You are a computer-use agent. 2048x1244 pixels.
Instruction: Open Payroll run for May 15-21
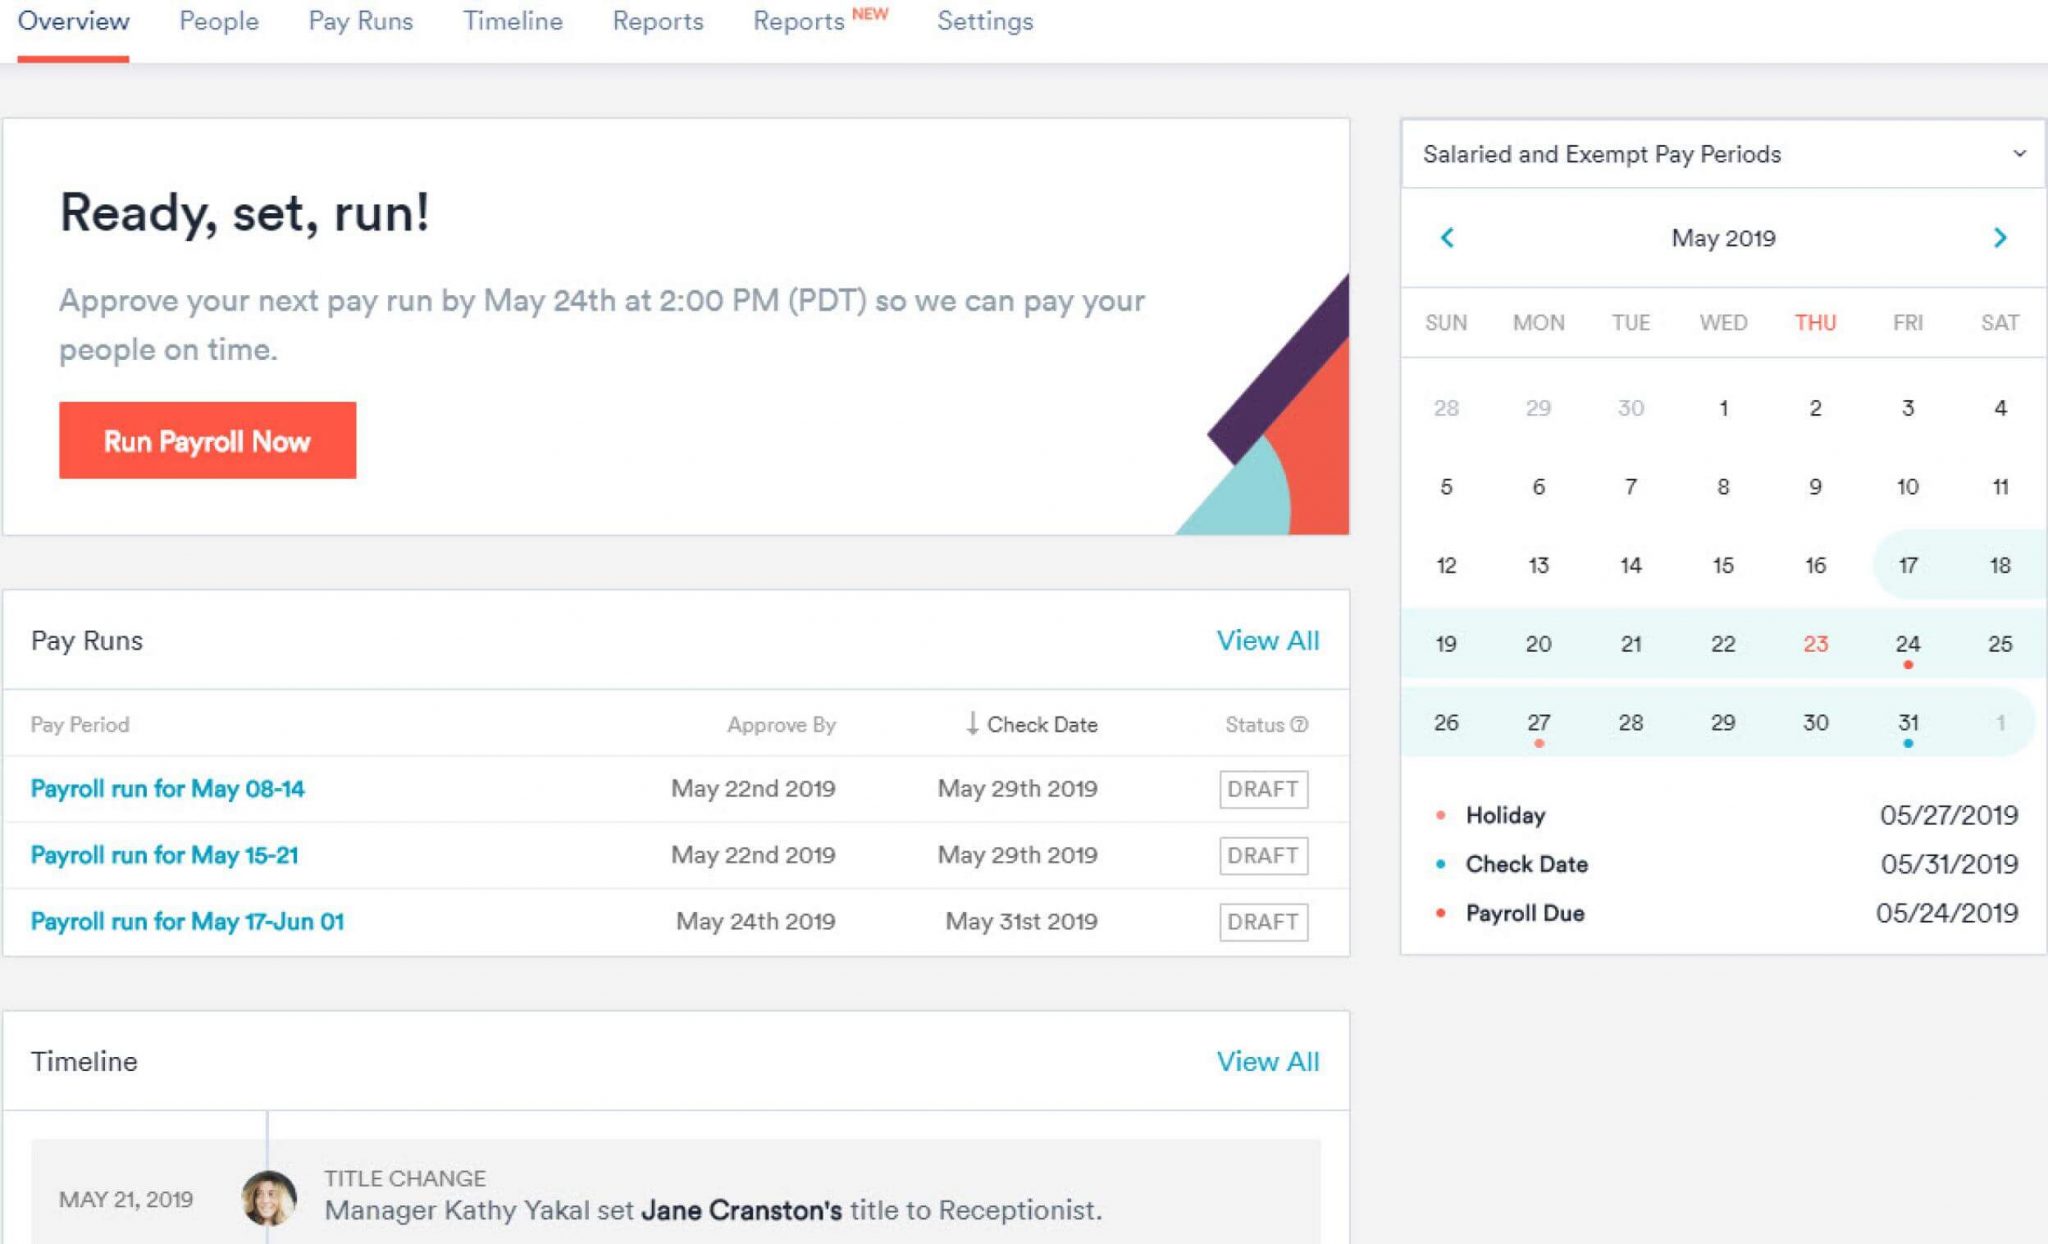point(164,855)
